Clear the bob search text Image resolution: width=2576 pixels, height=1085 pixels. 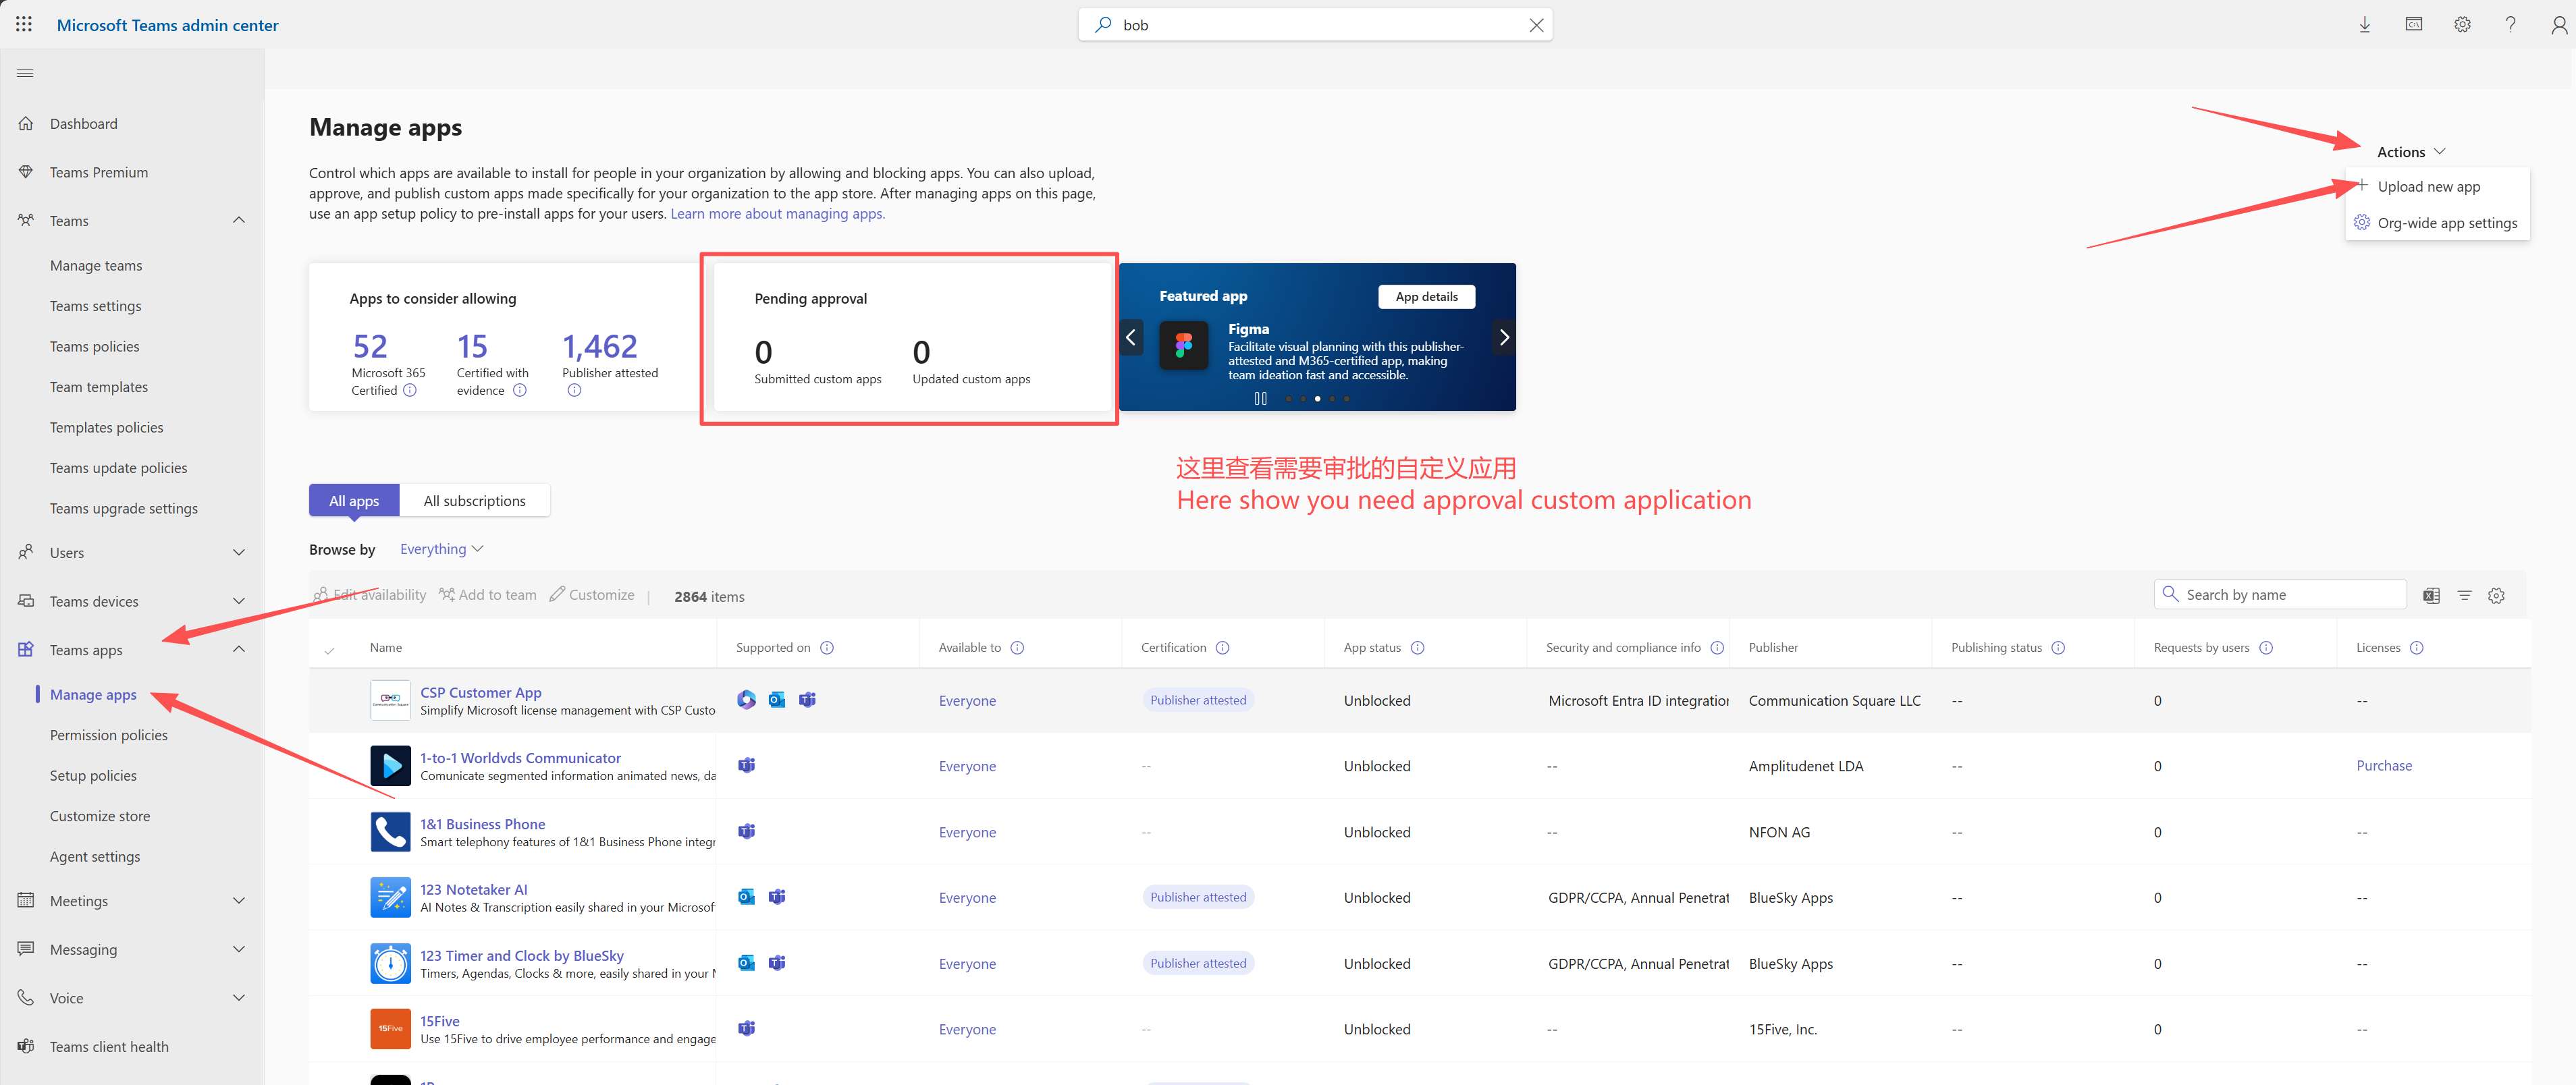[1536, 25]
